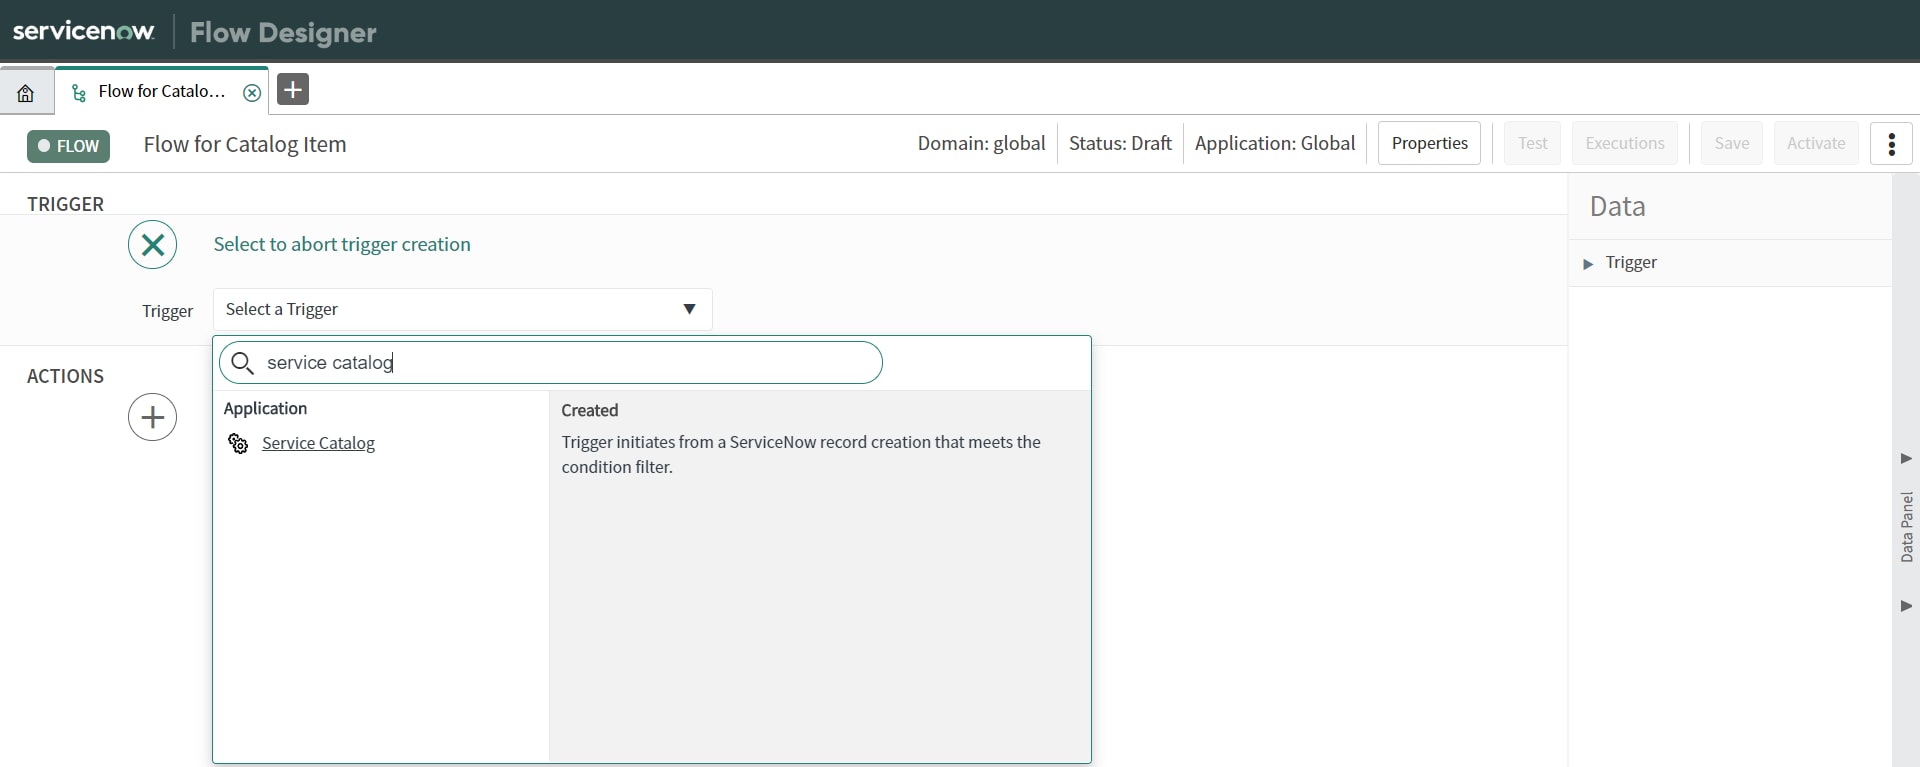1920x767 pixels.
Task: Click Domain: global text
Action: tap(981, 143)
